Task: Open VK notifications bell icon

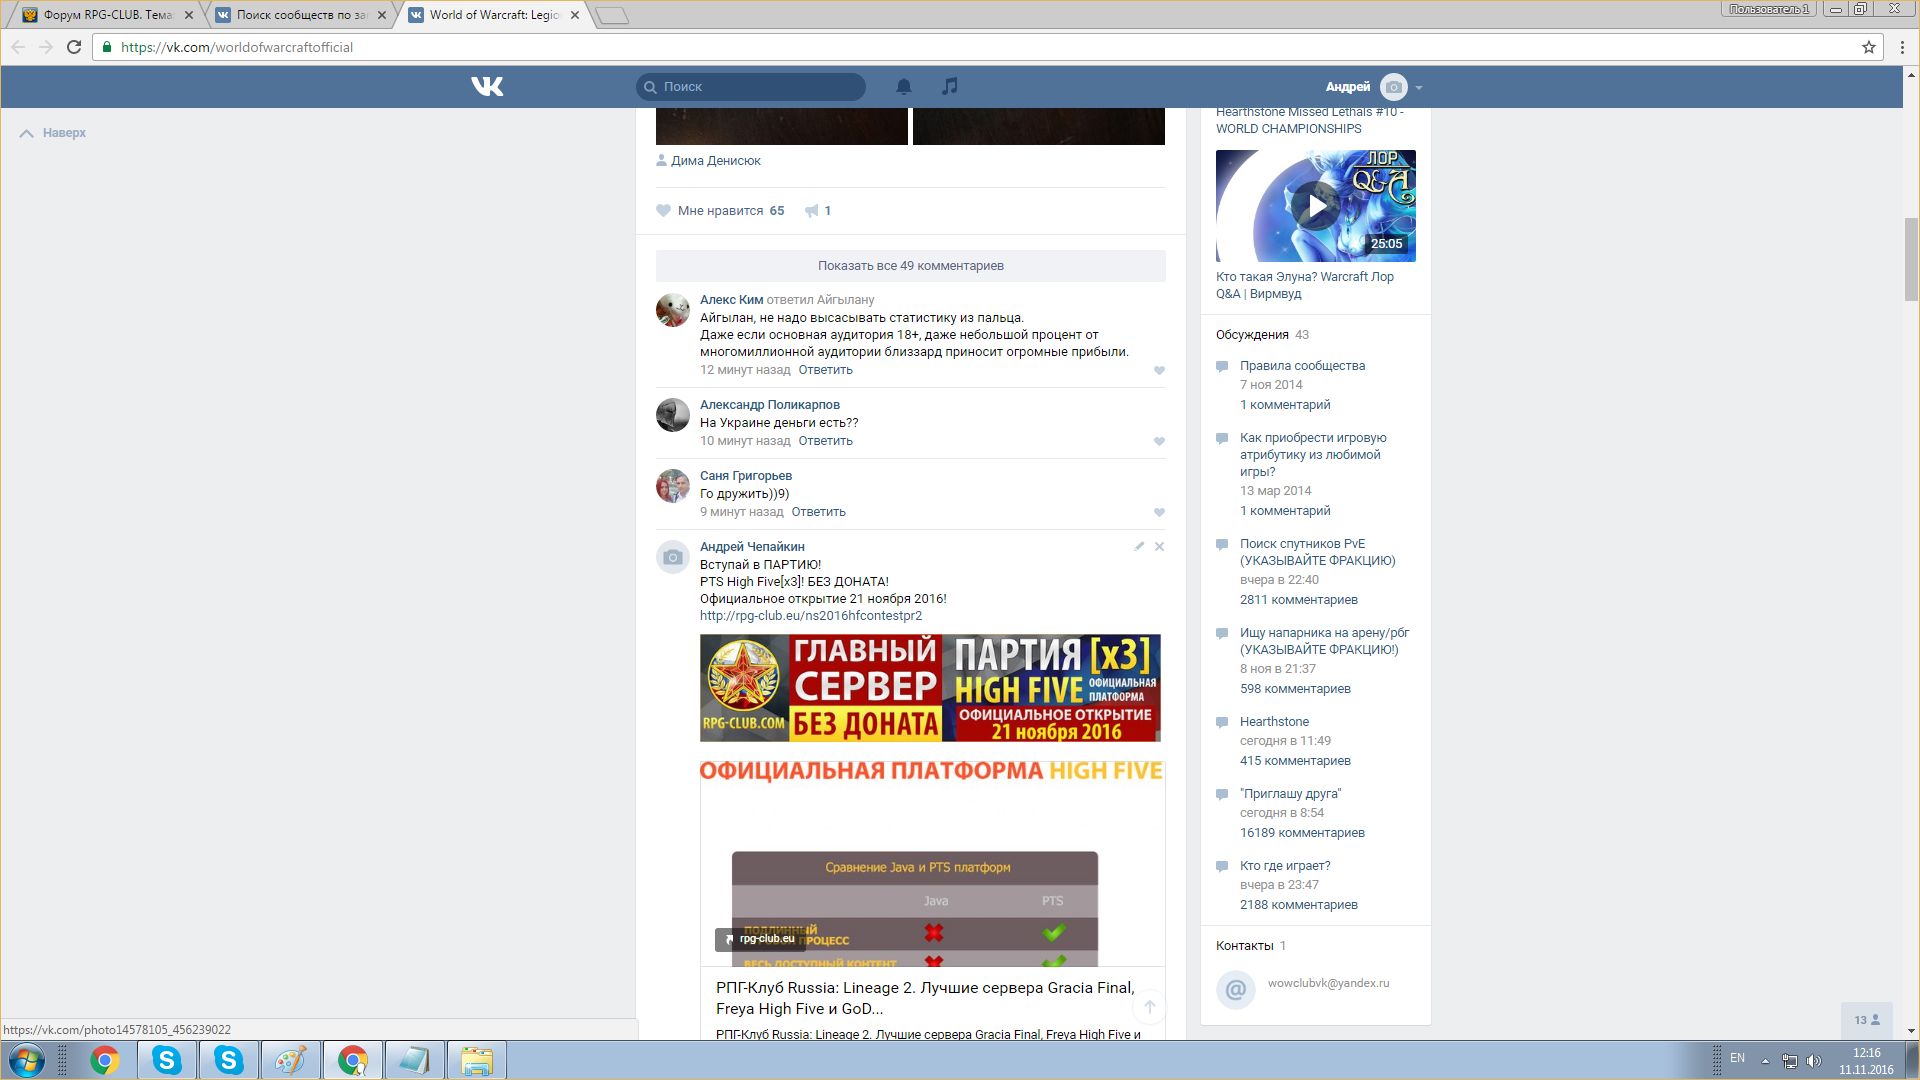Action: point(903,87)
